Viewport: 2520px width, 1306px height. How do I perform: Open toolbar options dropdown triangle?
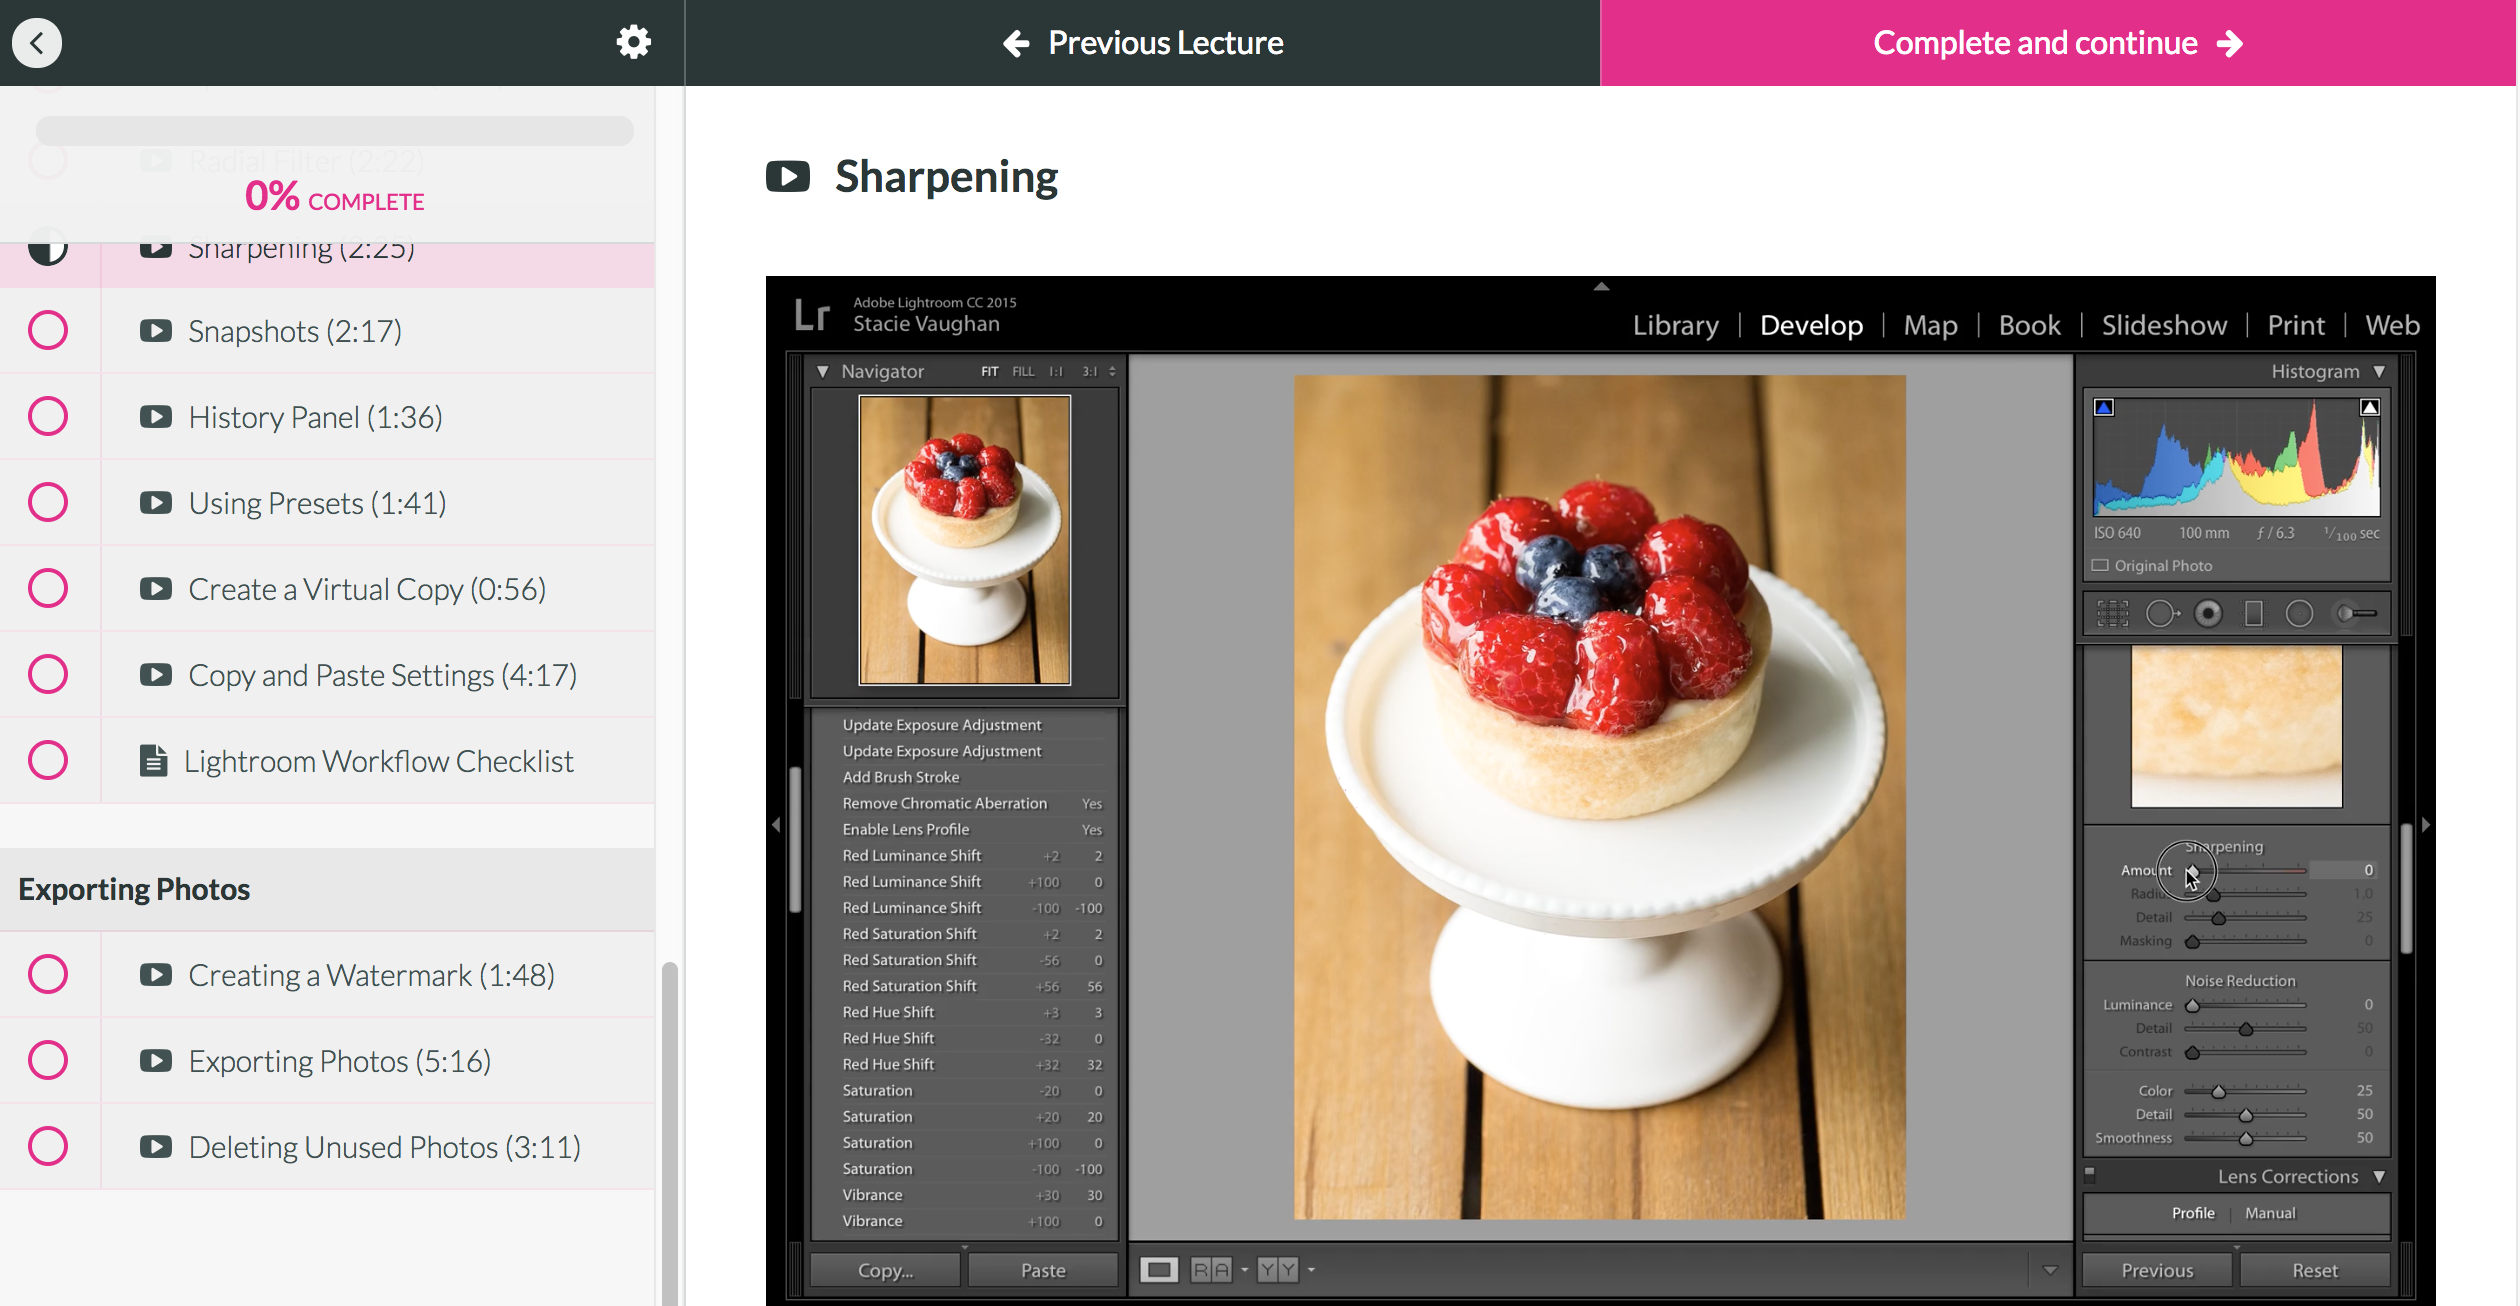point(2050,1270)
